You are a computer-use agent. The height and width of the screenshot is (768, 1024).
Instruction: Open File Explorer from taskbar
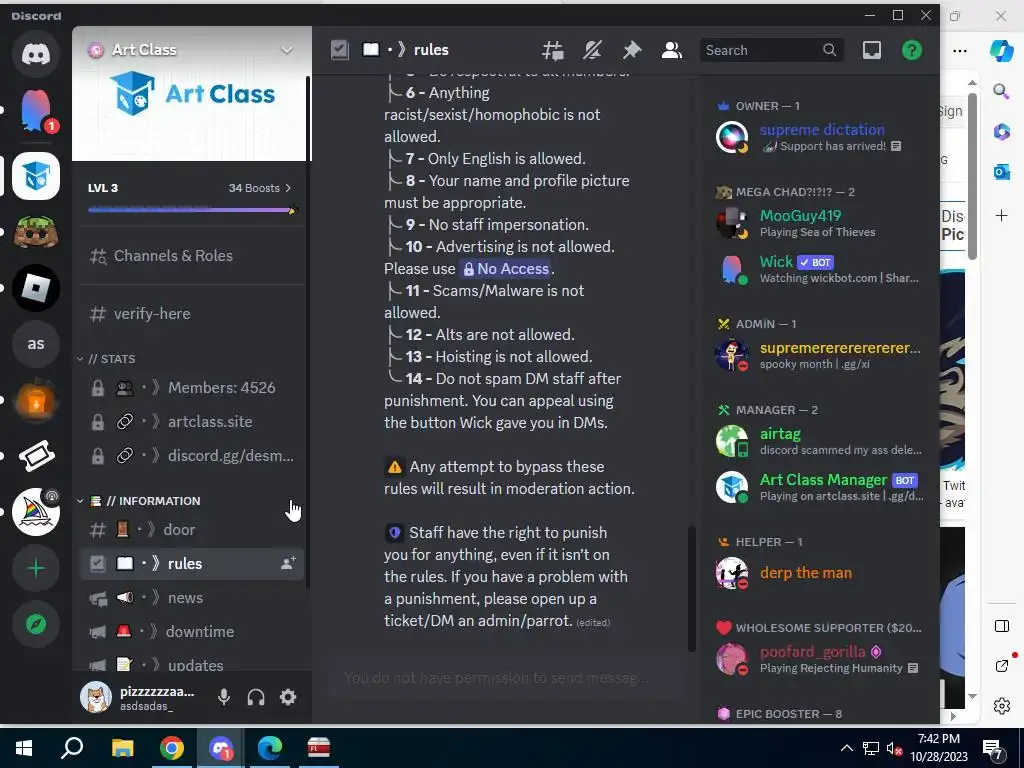pyautogui.click(x=122, y=748)
